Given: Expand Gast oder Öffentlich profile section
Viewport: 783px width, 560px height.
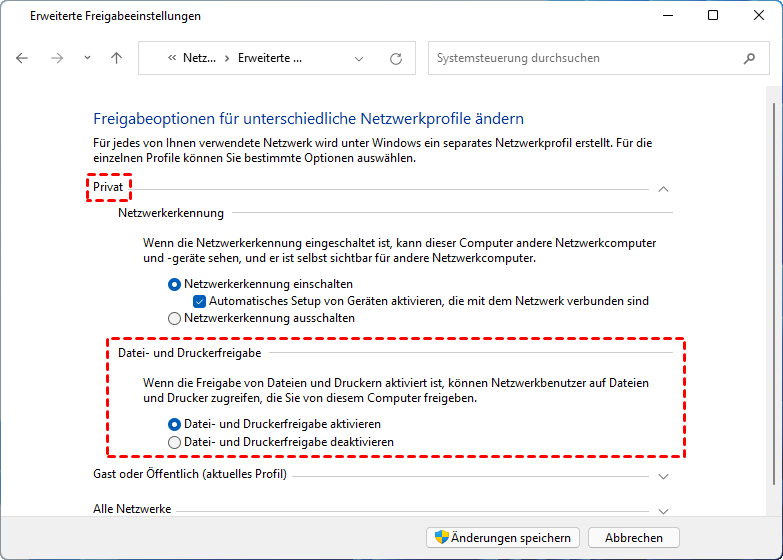Looking at the screenshot, I should tap(663, 476).
